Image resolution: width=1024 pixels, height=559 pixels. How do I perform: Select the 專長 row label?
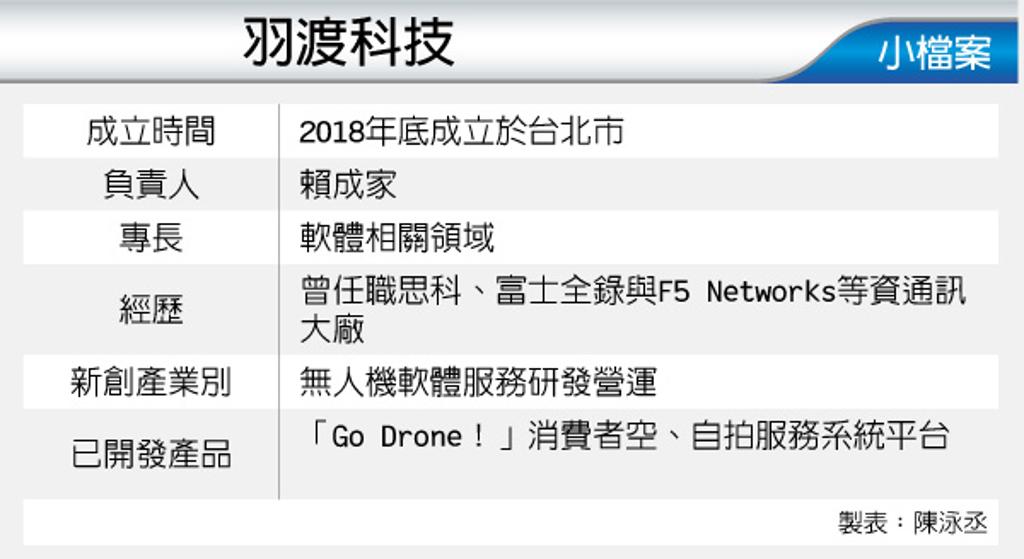[x=151, y=238]
